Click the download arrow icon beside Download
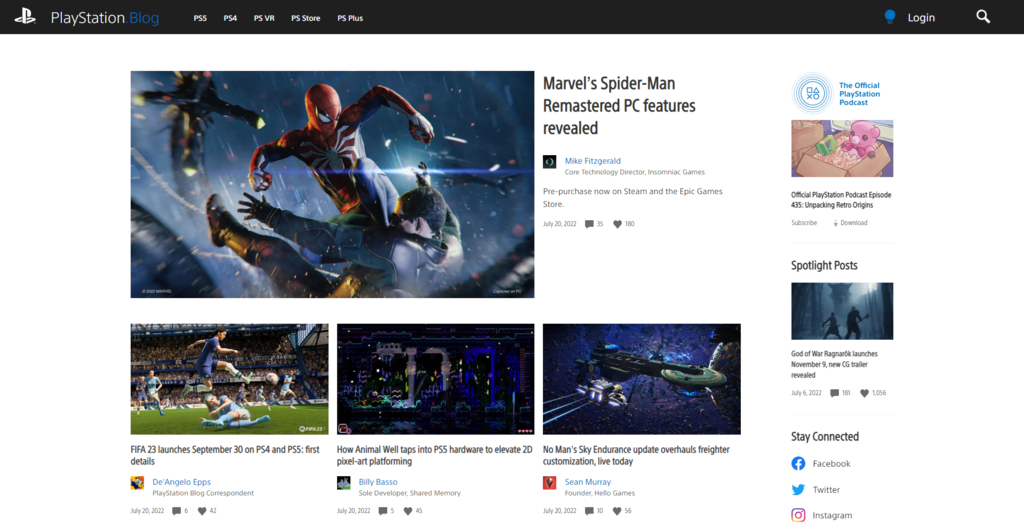 pos(835,223)
